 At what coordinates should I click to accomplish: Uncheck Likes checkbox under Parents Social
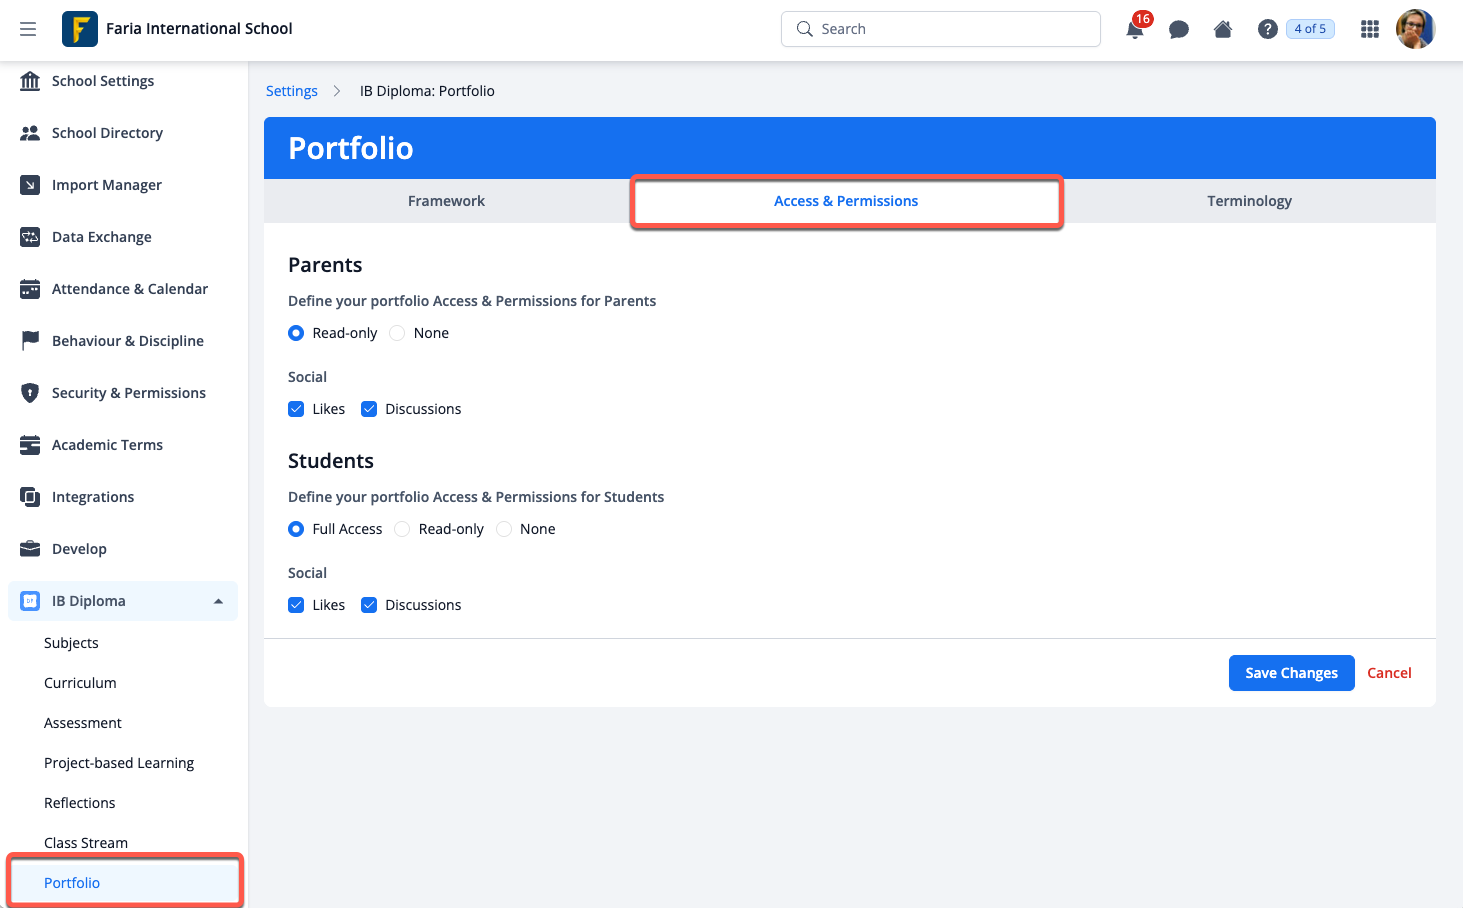[x=296, y=409]
